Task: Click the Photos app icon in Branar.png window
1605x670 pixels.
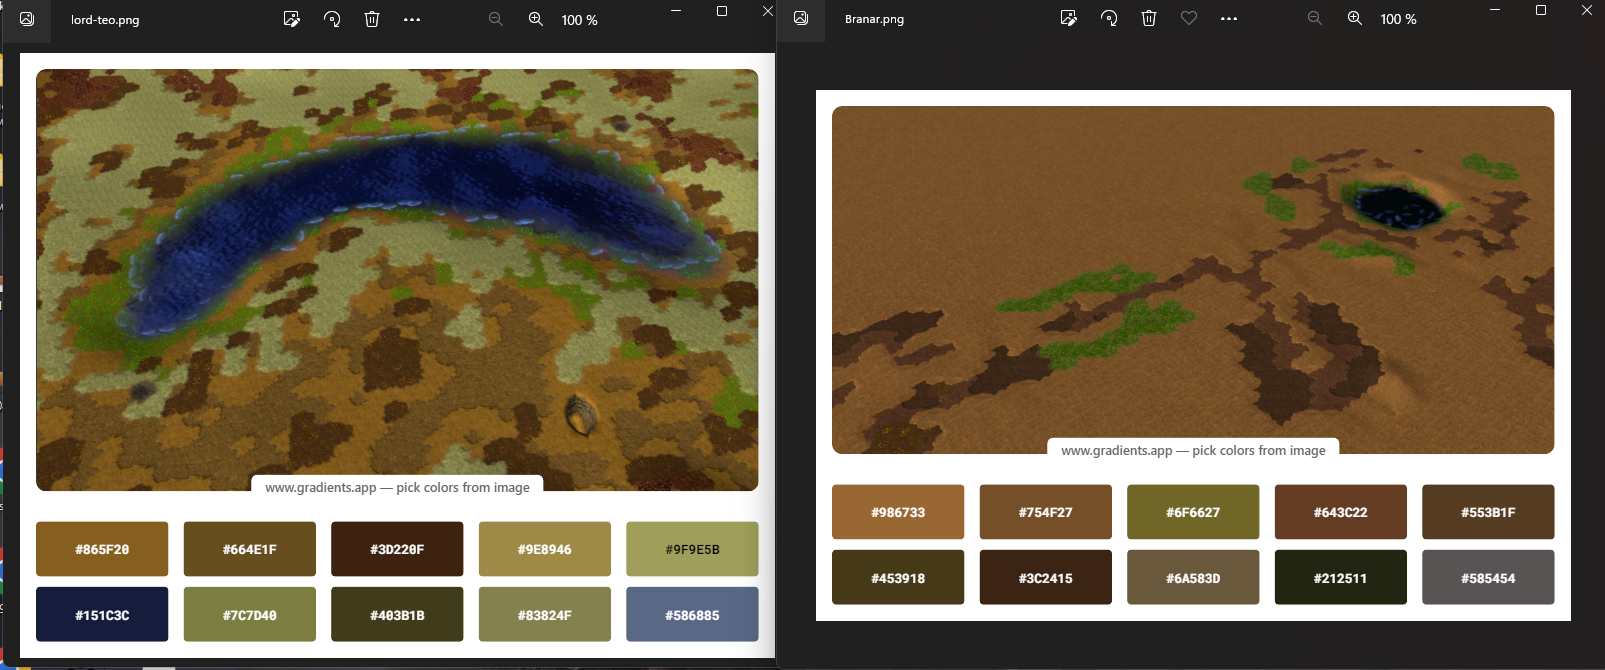Action: point(801,18)
